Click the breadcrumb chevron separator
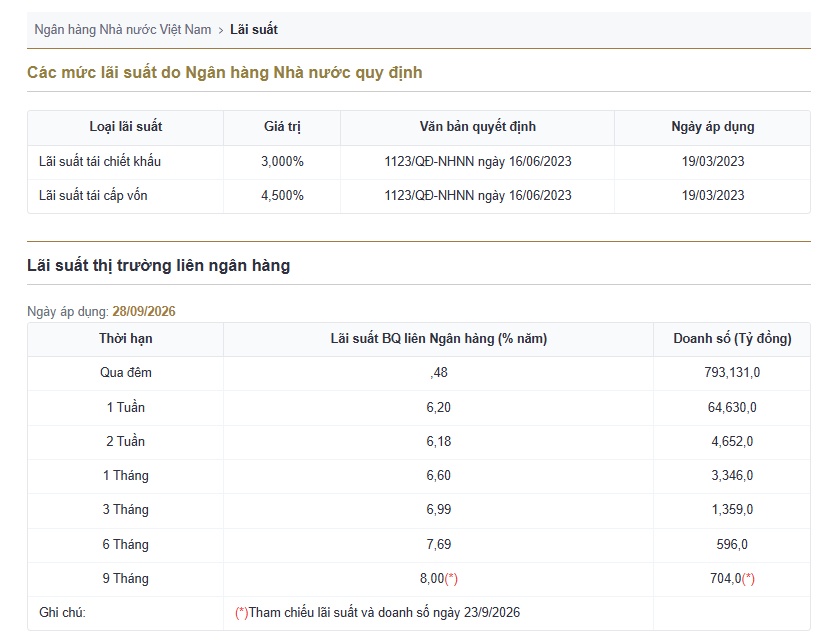This screenshot has width=824, height=644. click(x=221, y=30)
